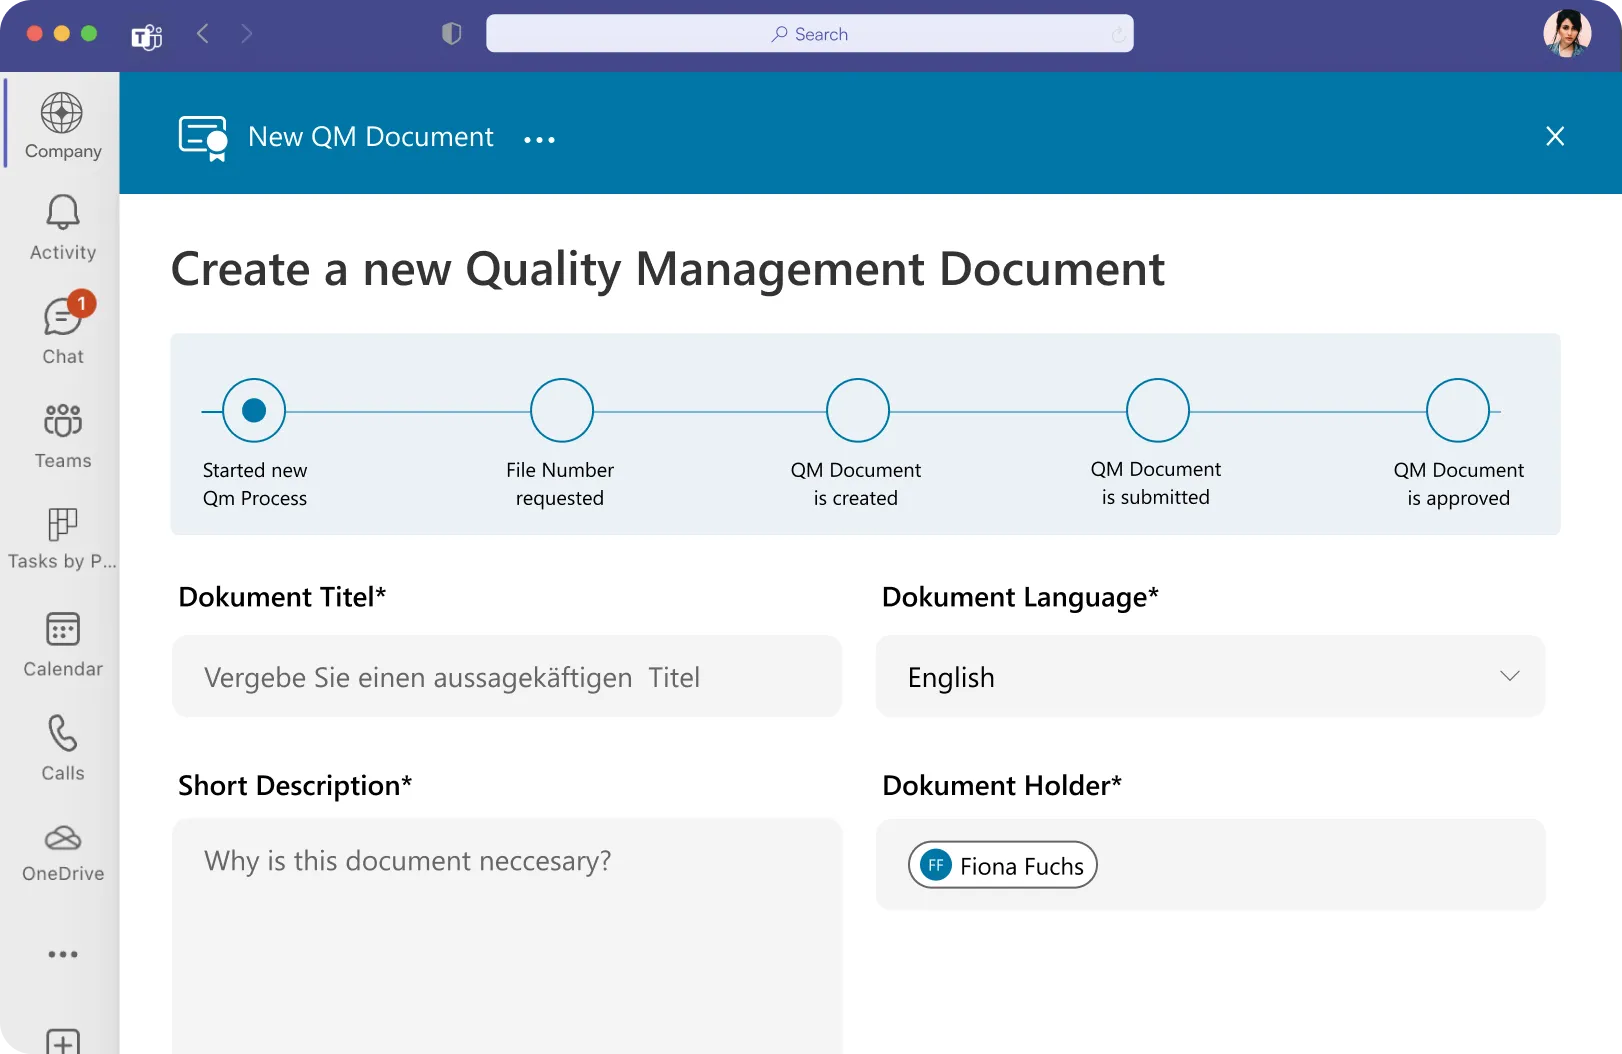Open Tasks by Planner
This screenshot has width=1622, height=1054.
62,537
